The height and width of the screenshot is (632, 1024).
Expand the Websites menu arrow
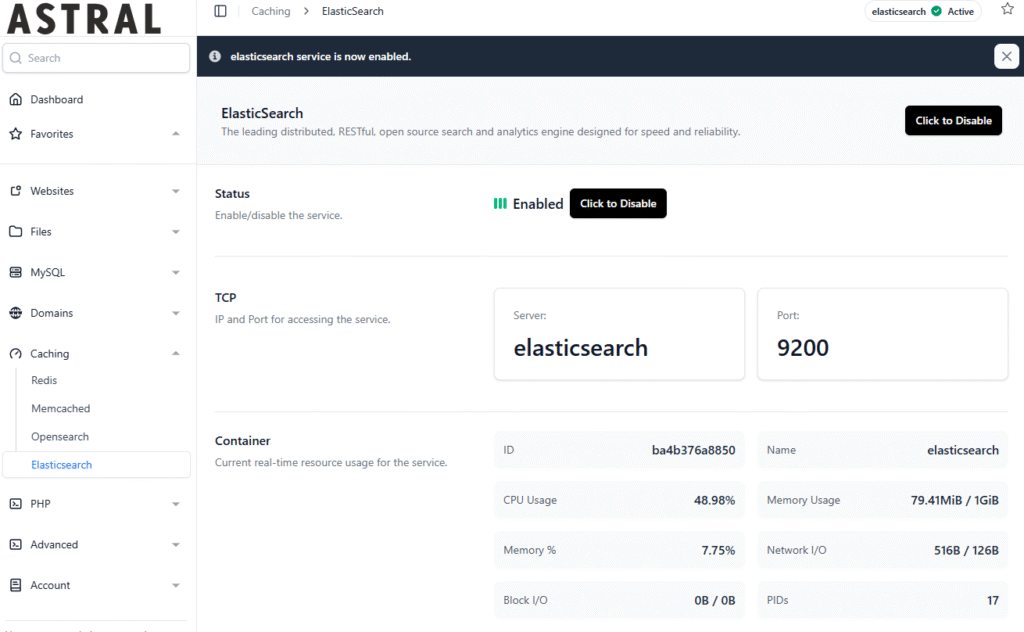(x=176, y=191)
